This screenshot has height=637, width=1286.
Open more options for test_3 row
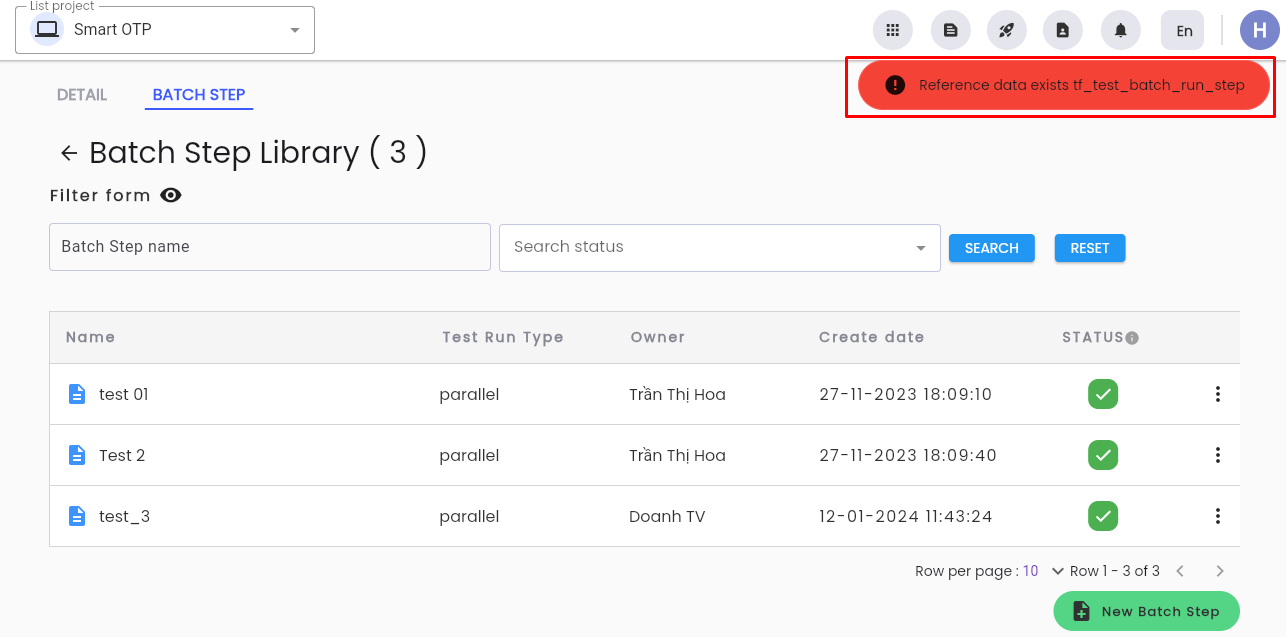click(1218, 516)
